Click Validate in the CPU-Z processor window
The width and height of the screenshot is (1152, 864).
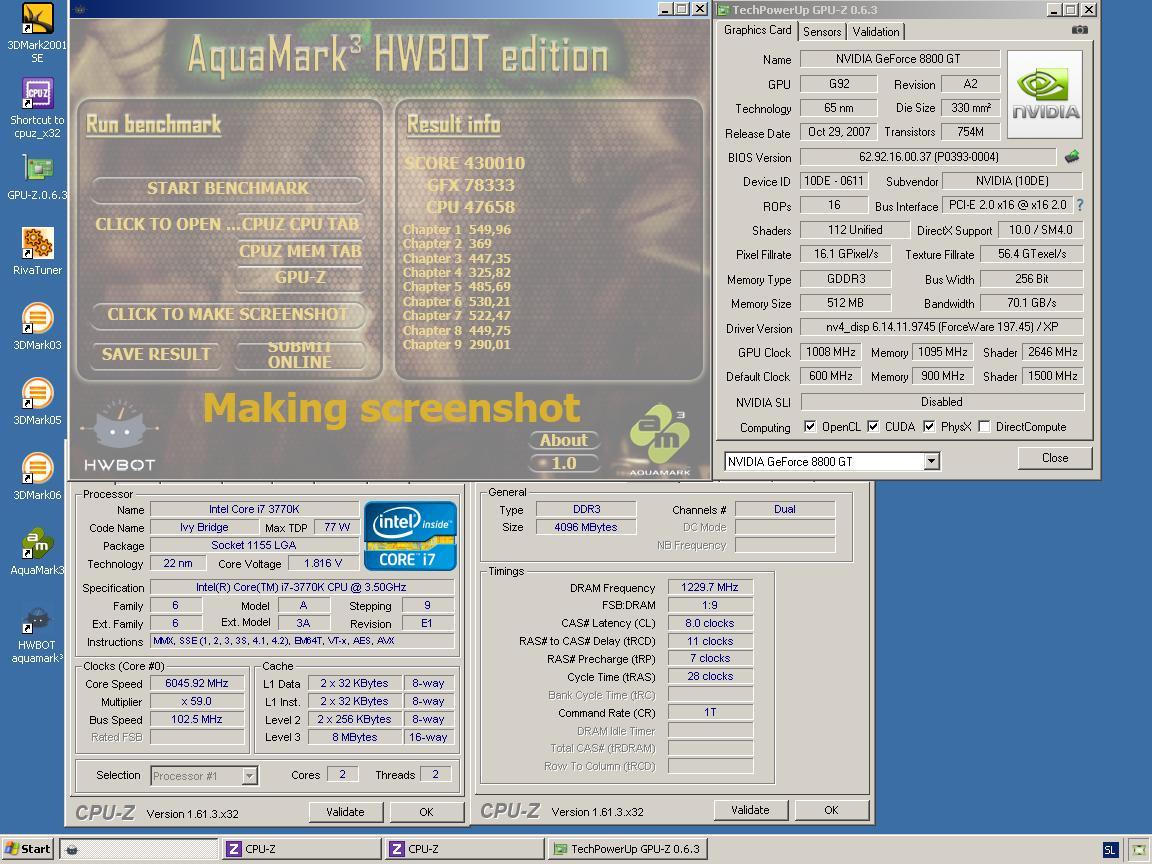(345, 812)
